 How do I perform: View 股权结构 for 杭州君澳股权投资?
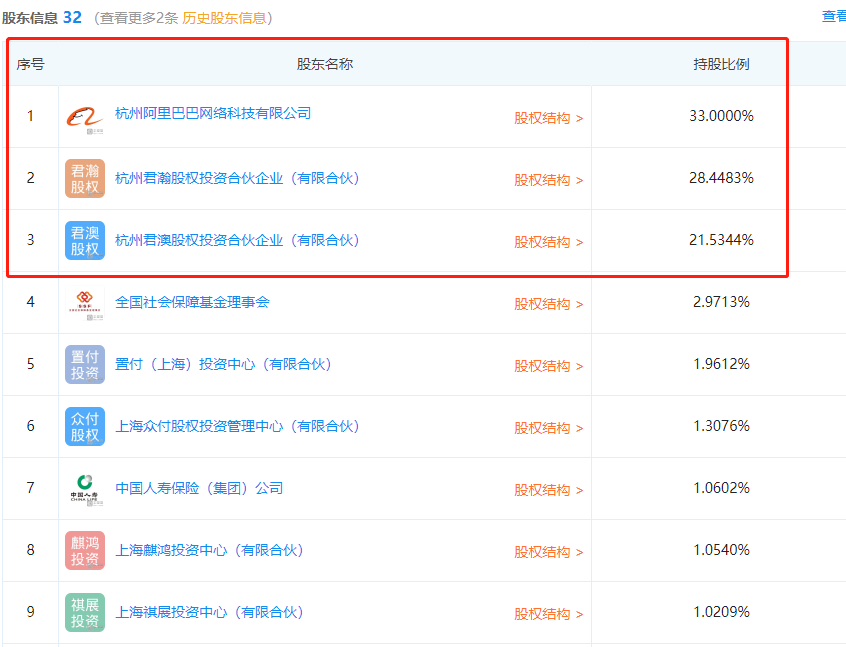[x=548, y=242]
